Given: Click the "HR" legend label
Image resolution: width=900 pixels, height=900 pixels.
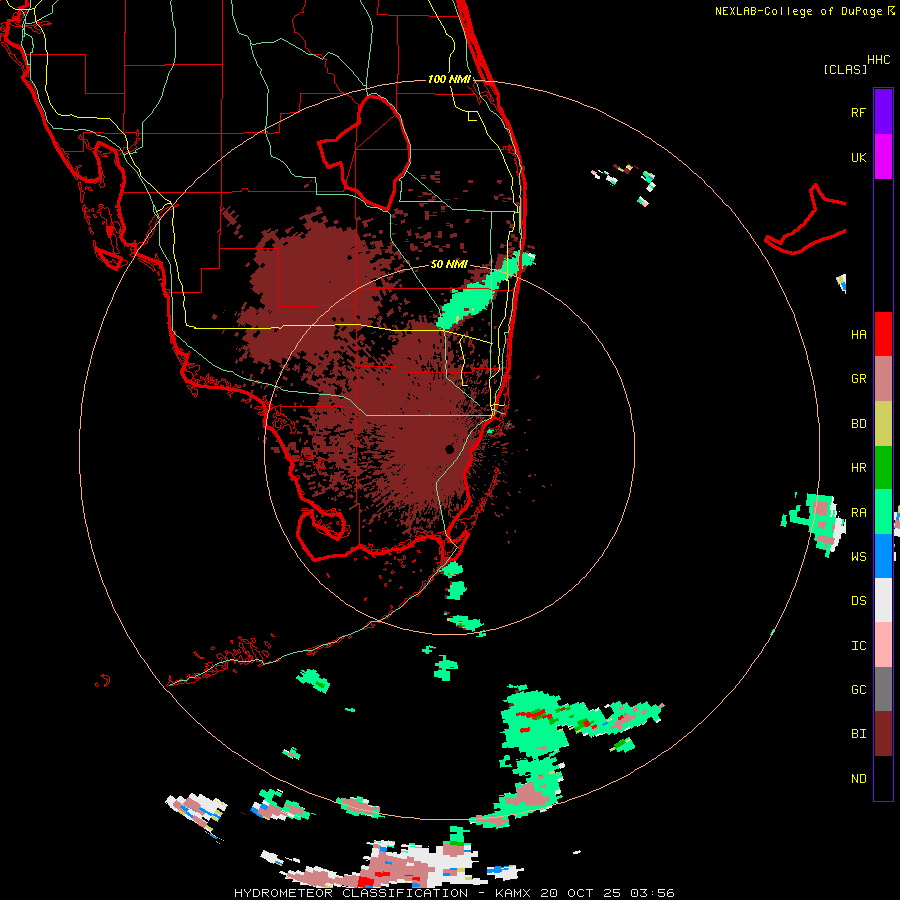Looking at the screenshot, I should tap(858, 468).
